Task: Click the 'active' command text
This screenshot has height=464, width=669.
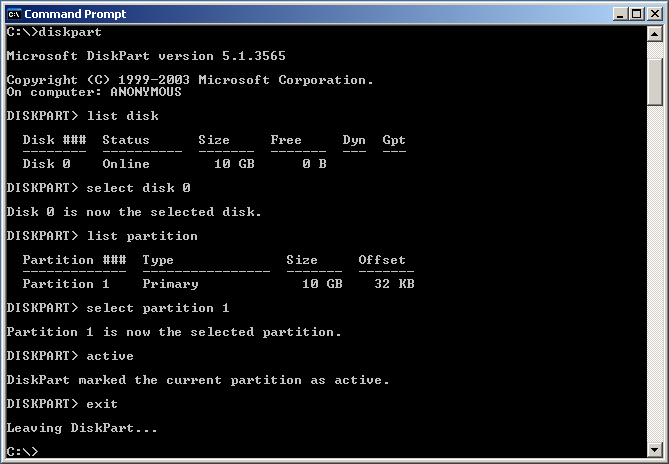Action: coord(110,356)
